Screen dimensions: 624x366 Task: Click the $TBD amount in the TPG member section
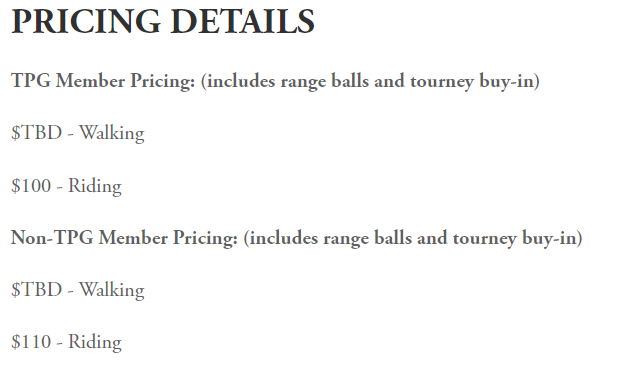click(37, 133)
